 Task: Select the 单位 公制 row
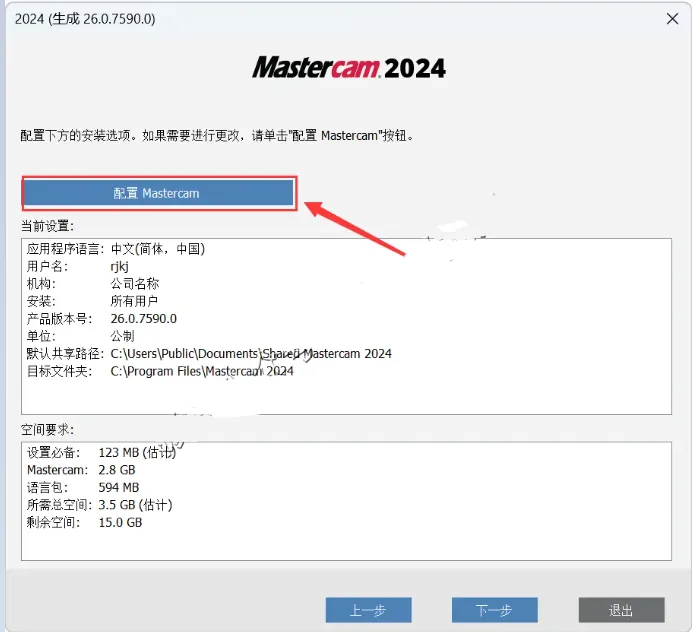click(x=80, y=336)
